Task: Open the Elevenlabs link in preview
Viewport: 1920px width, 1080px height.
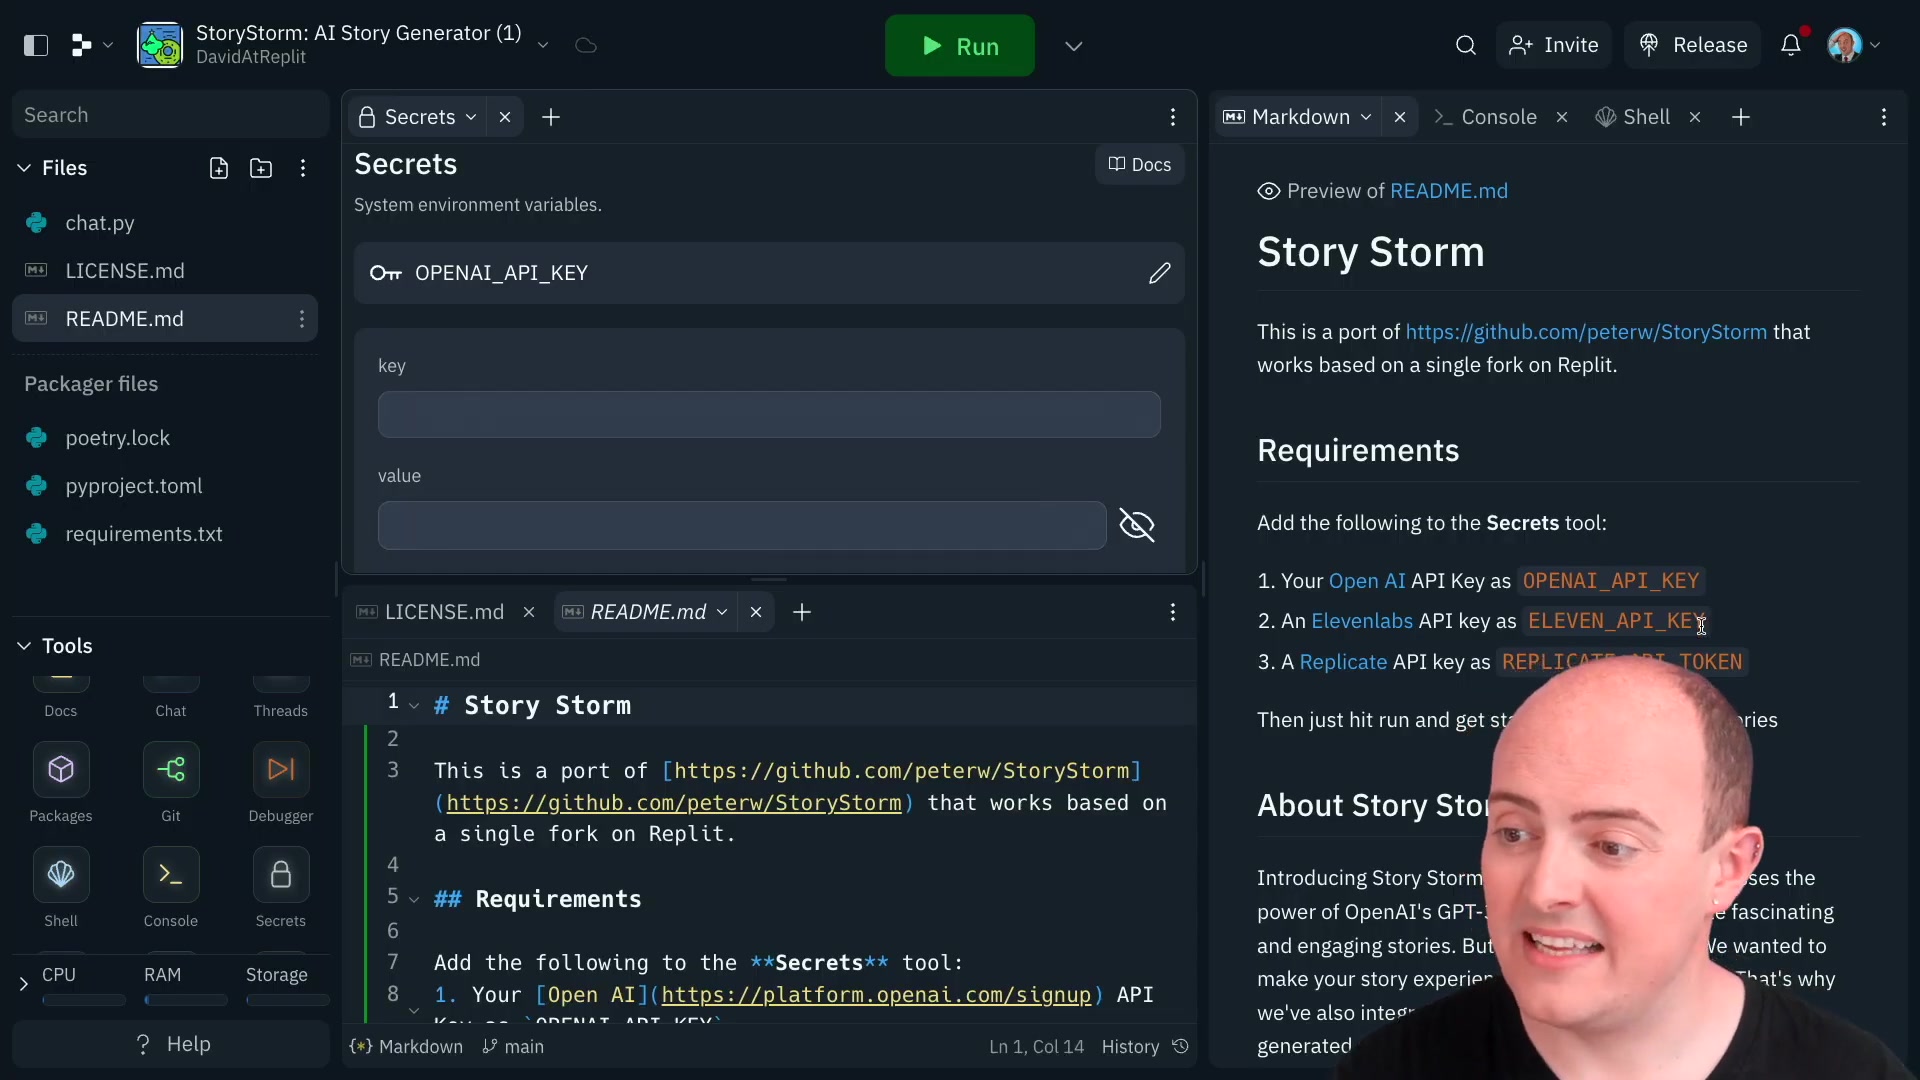Action: pyautogui.click(x=1362, y=621)
